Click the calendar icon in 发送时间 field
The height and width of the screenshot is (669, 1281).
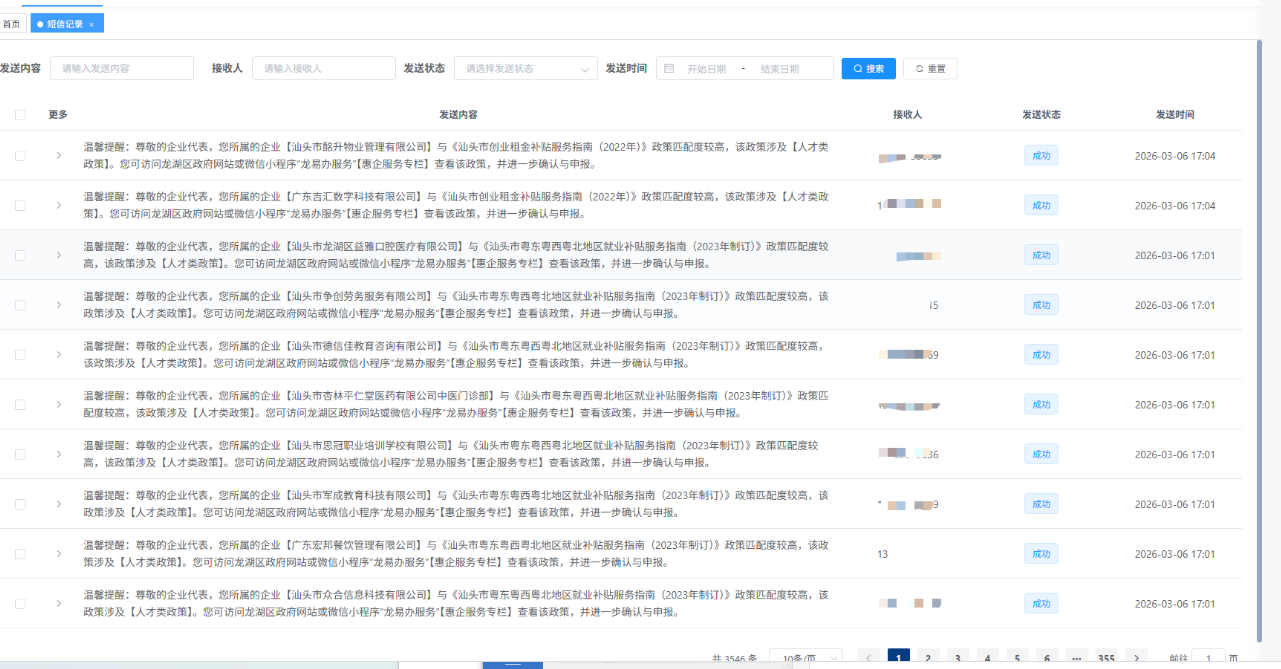[x=669, y=69]
